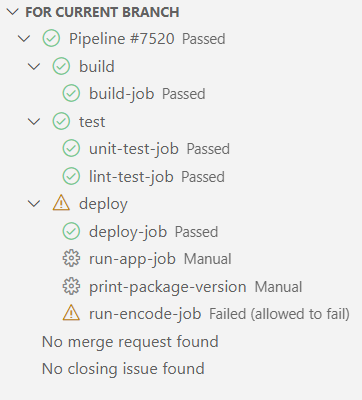The width and height of the screenshot is (362, 400).
Task: Collapse the build stage chevron
Action: pyautogui.click(x=34, y=66)
